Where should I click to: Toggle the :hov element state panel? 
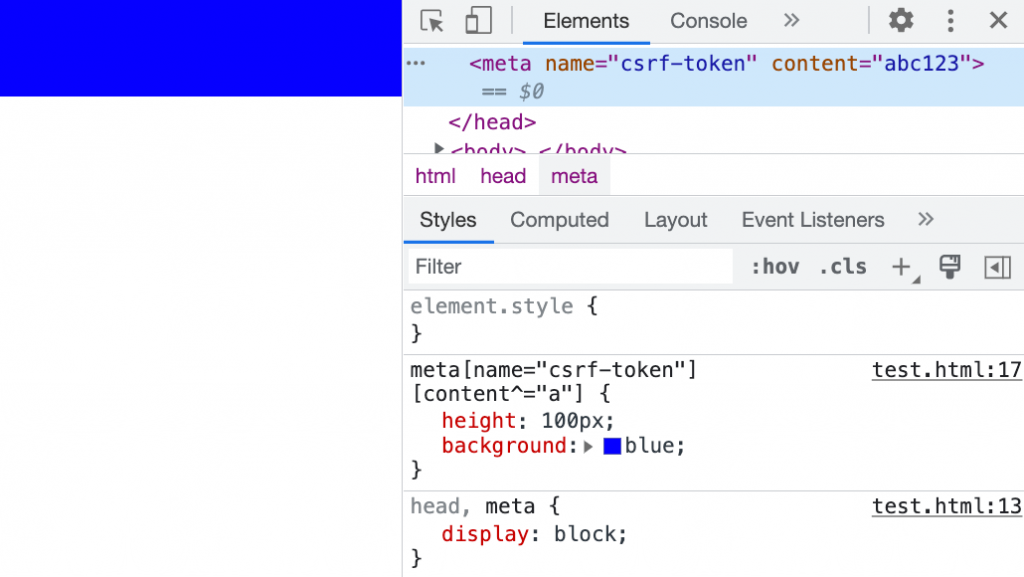pos(775,266)
